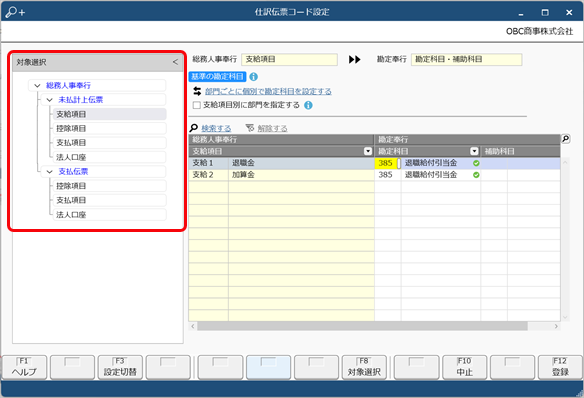This screenshot has width=584, height=398.
Task: Click the 補助科目 column header
Action: click(x=520, y=151)
